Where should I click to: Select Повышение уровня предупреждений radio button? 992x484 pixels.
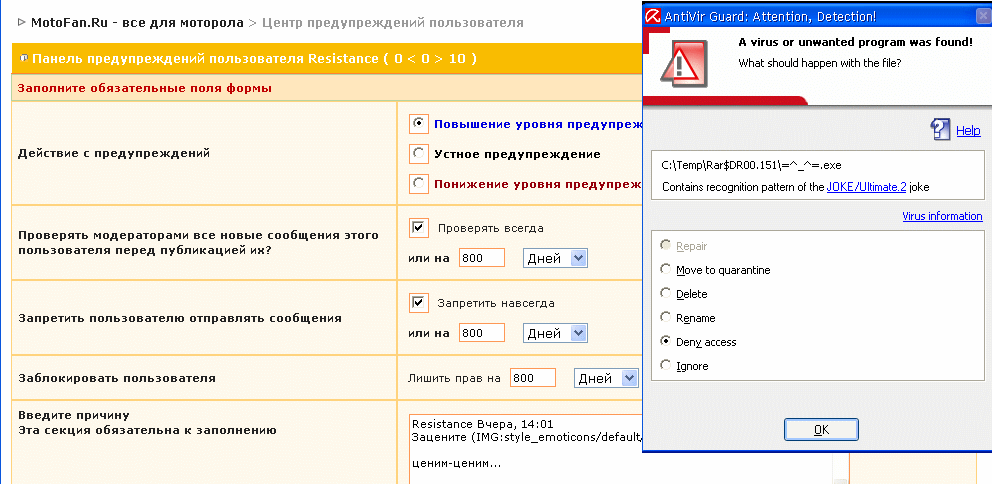tap(418, 124)
